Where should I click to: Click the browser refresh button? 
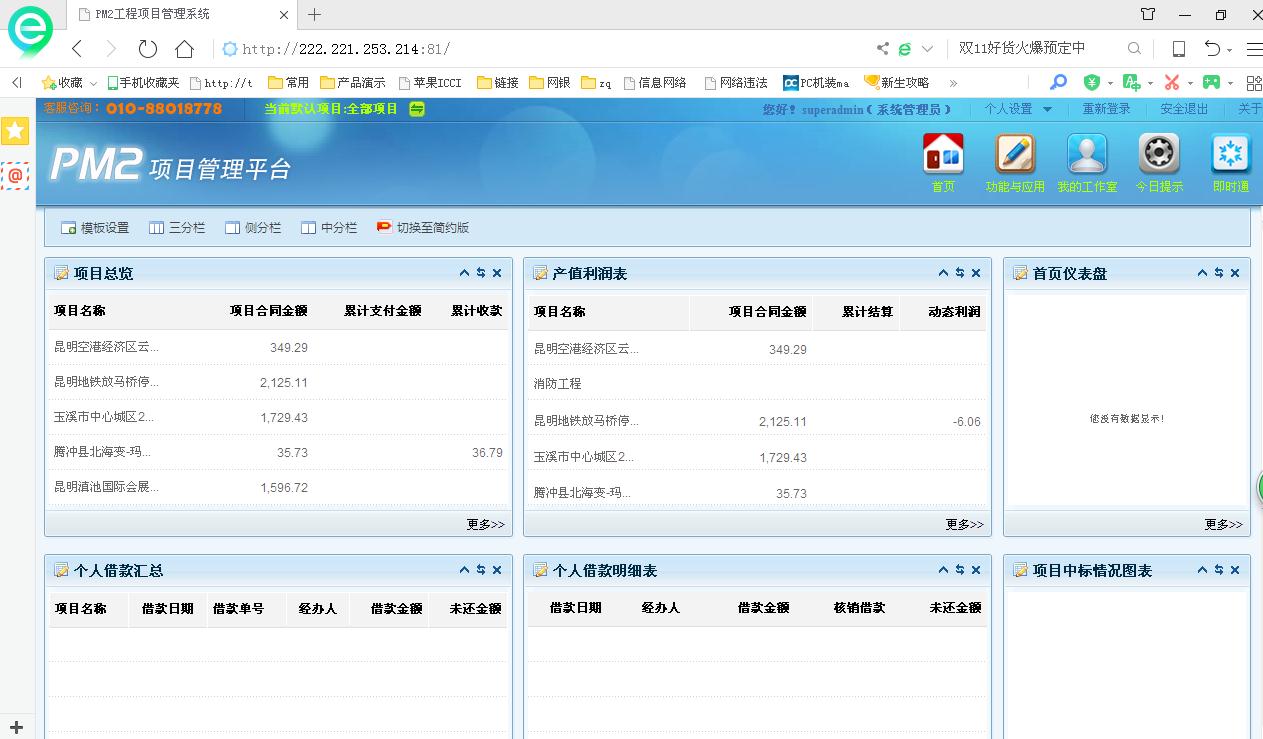(x=148, y=49)
